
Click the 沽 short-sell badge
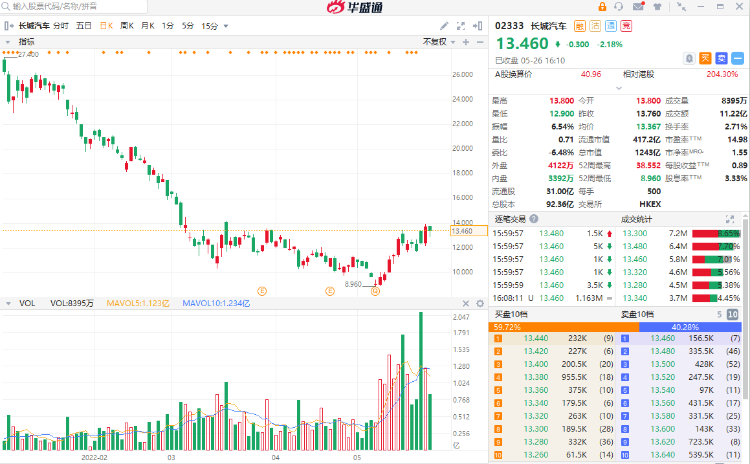tap(595, 26)
